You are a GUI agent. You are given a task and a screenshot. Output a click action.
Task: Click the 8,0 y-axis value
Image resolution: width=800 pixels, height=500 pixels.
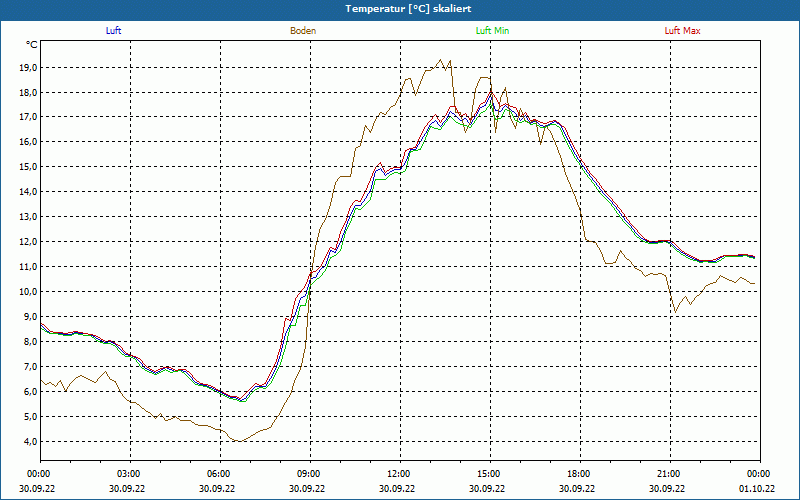point(31,341)
